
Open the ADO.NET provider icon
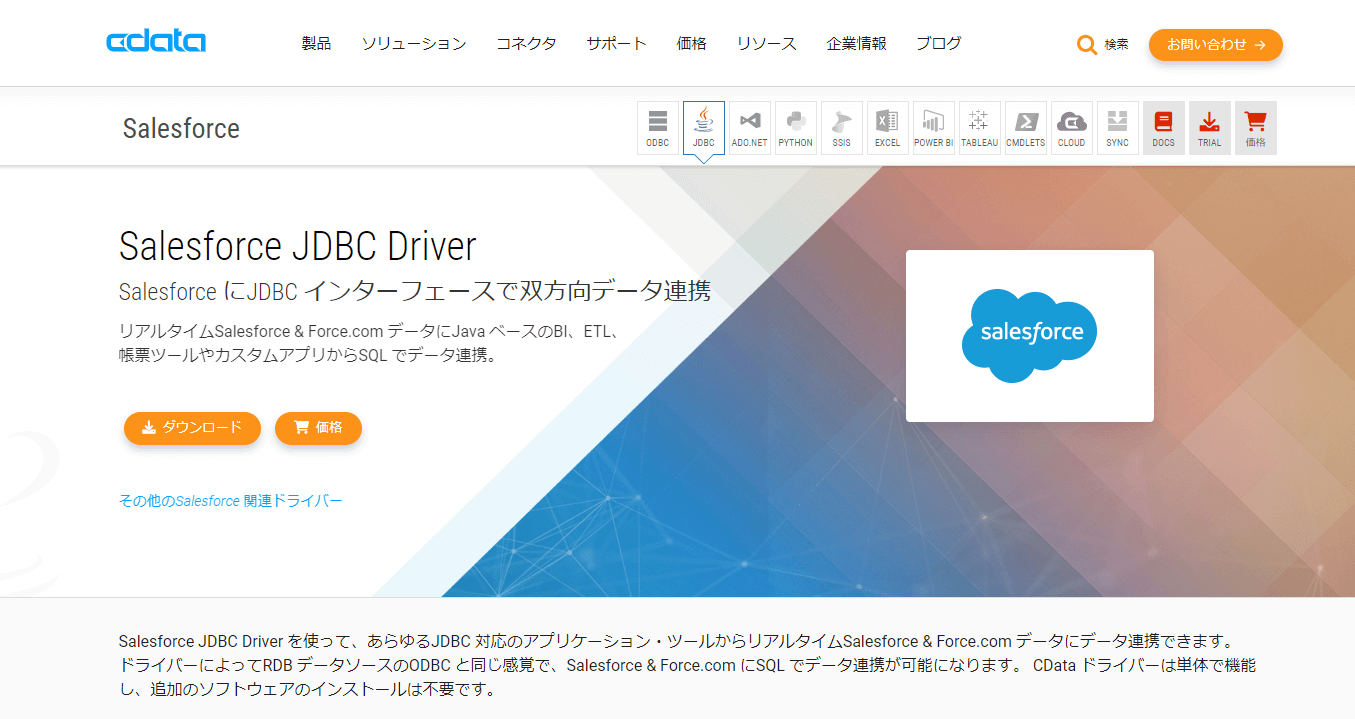click(x=750, y=128)
